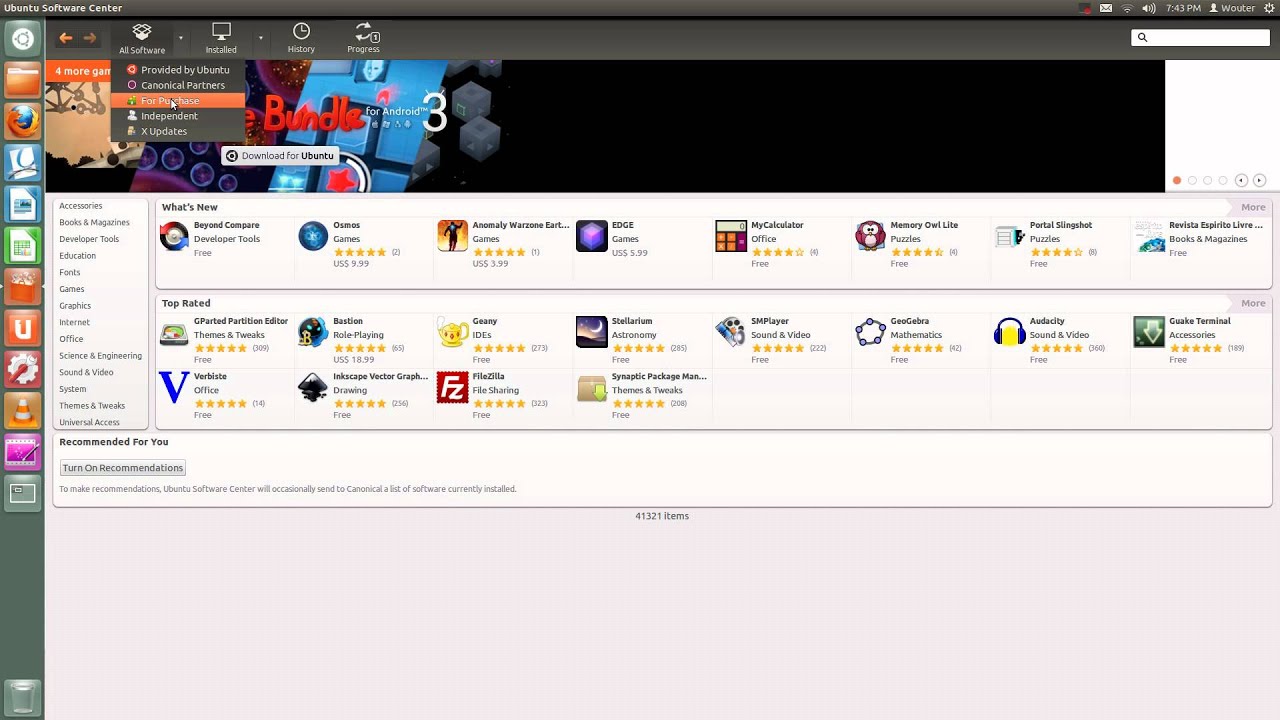Open SMPlayer app icon
The height and width of the screenshot is (720, 1280).
(731, 332)
